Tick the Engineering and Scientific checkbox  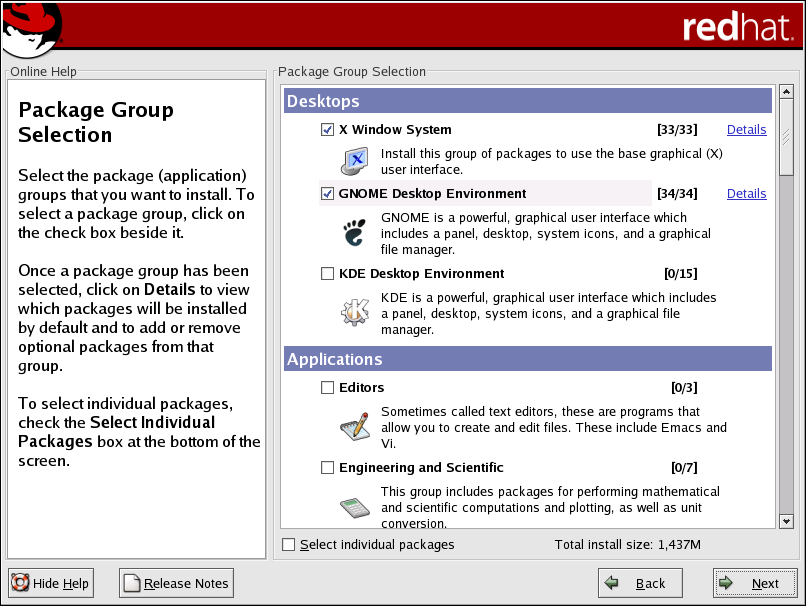[327, 468]
